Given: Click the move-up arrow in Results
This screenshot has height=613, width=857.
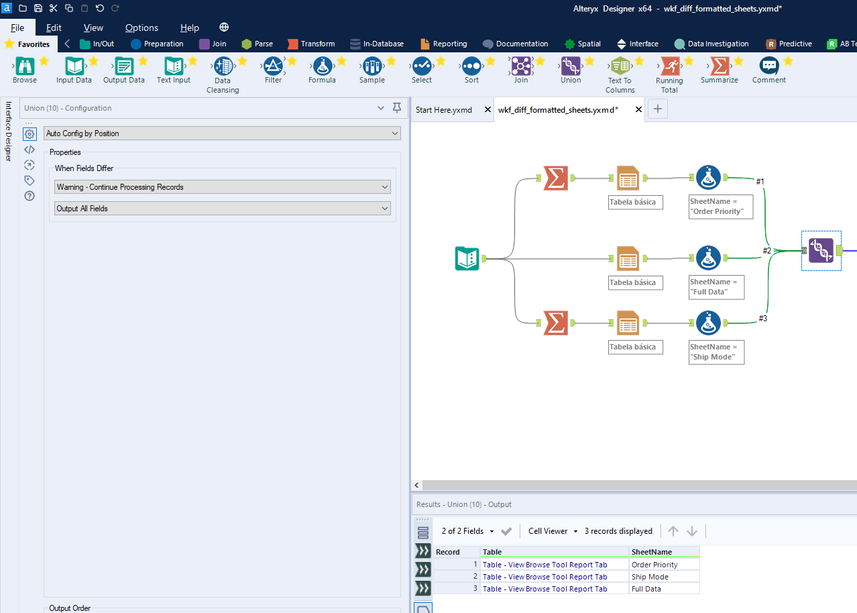Looking at the screenshot, I should point(673,531).
